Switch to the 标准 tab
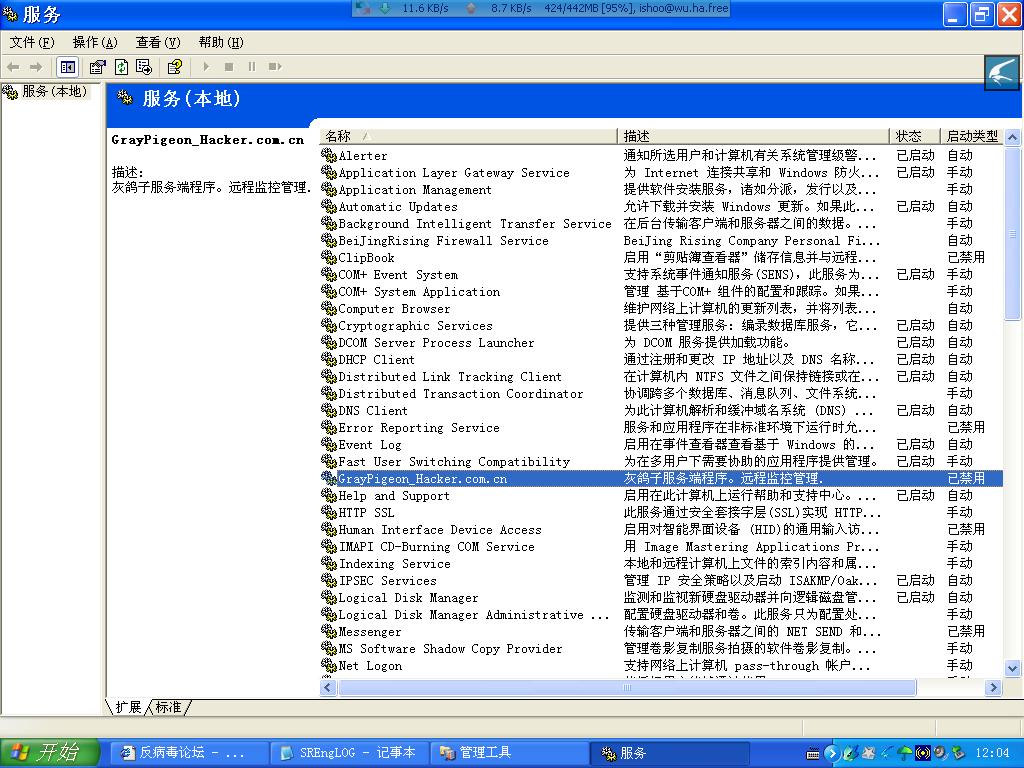The width and height of the screenshot is (1024, 768). point(168,707)
